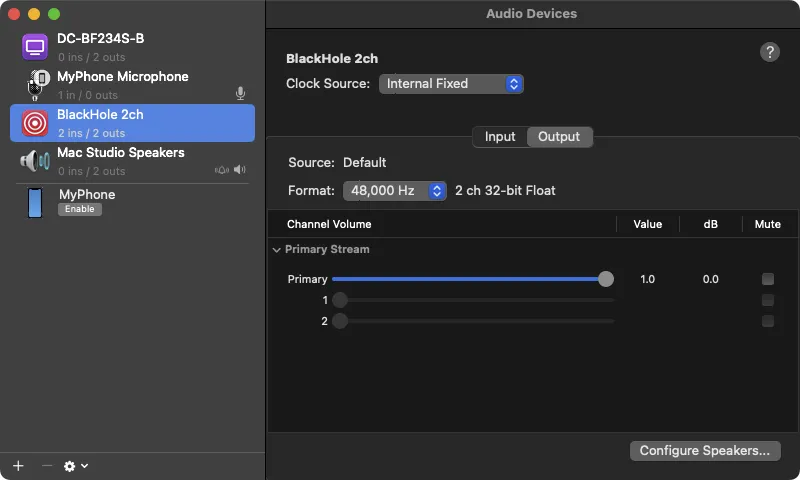Click the channel 2 volume slider

click(x=473, y=321)
